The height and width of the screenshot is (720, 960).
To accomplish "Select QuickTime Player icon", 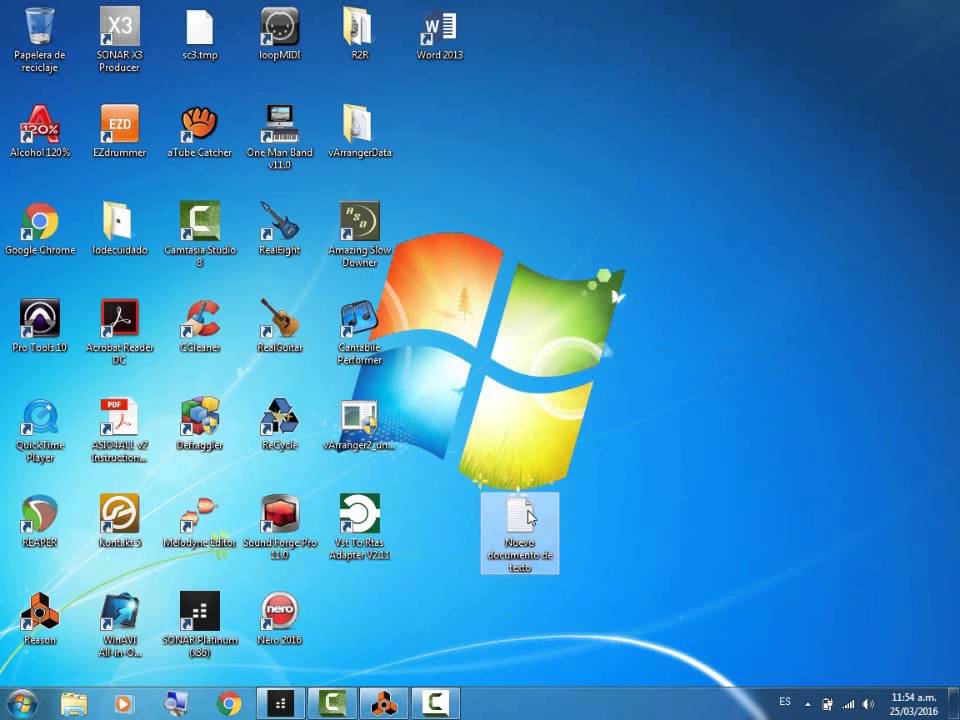I will click(x=40, y=429).
